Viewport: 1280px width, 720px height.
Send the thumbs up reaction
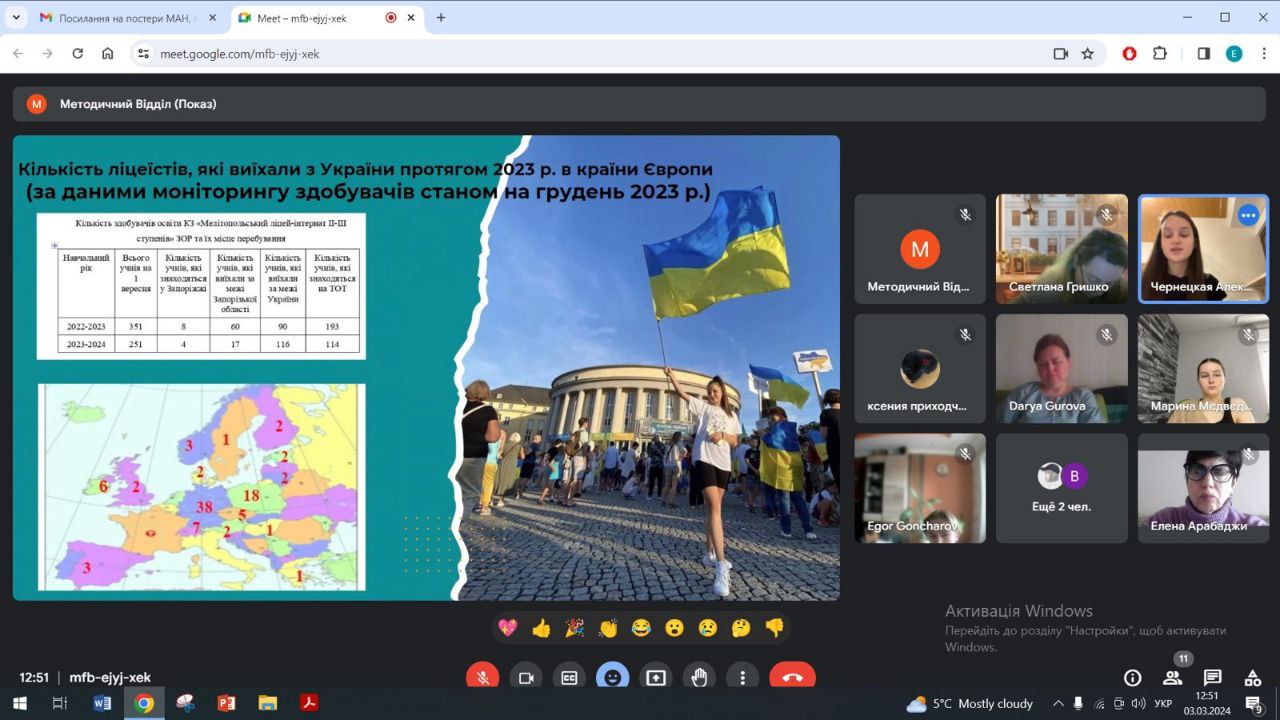pos(541,628)
